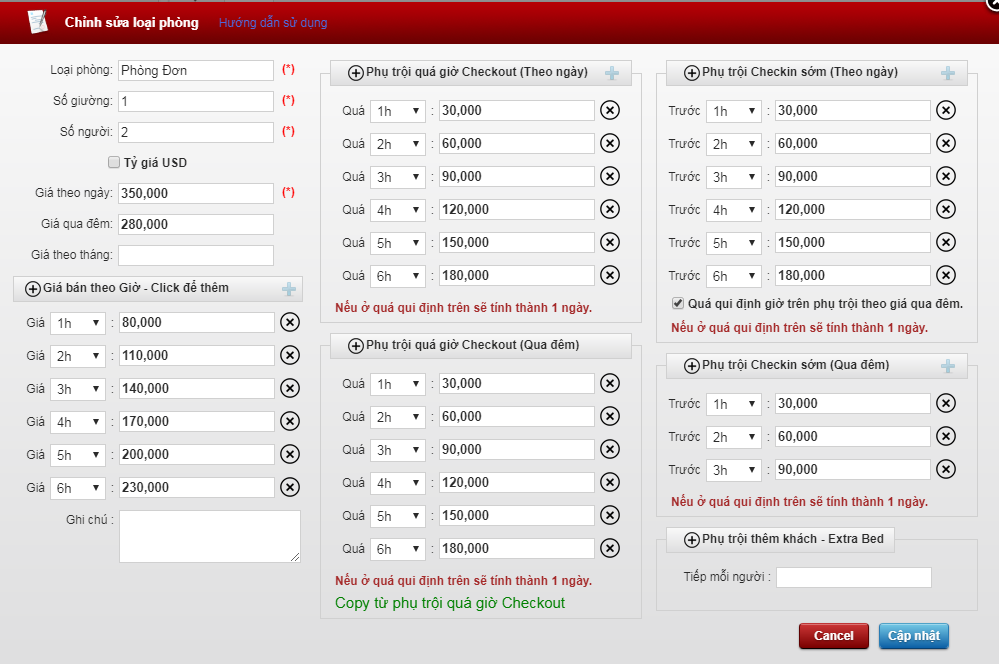Remove the 80,000 hourly price row
Screen dimensions: 999x664
click(290, 322)
